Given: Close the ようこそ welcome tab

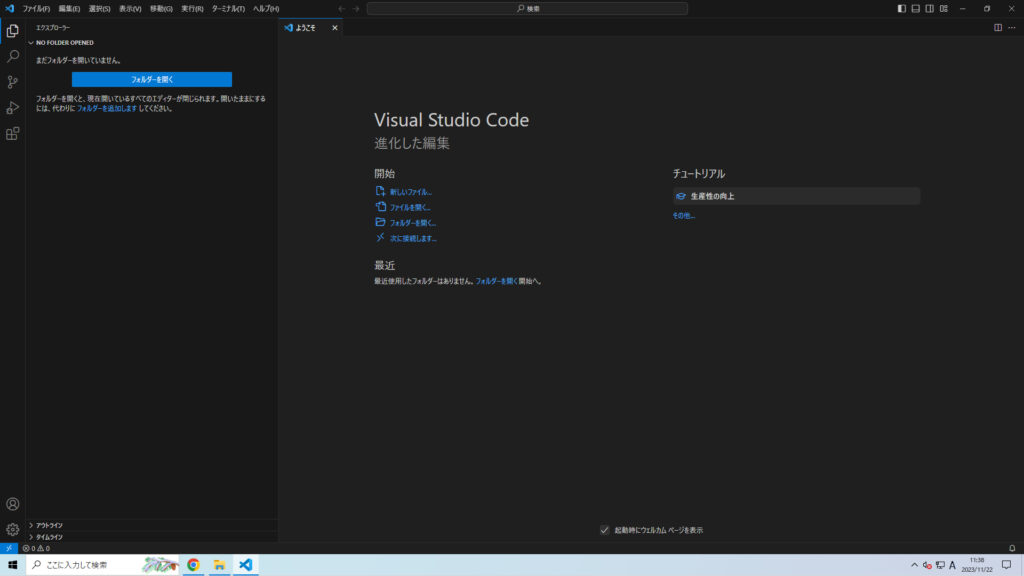Looking at the screenshot, I should 335,27.
